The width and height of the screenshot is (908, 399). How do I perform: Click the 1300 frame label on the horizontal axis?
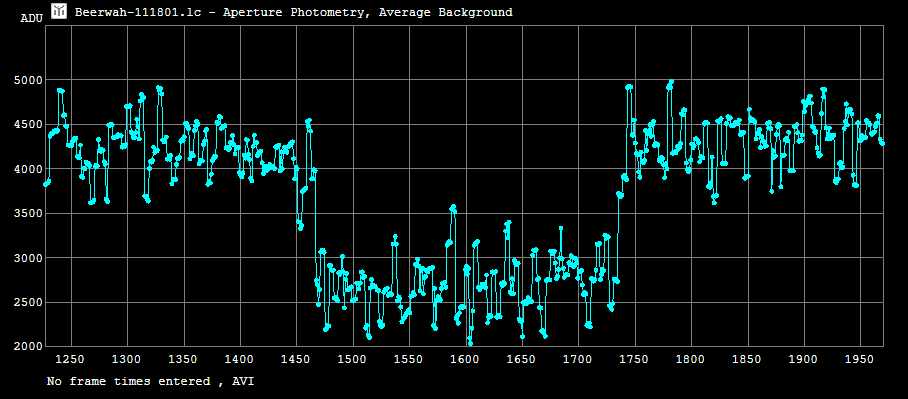(x=126, y=360)
